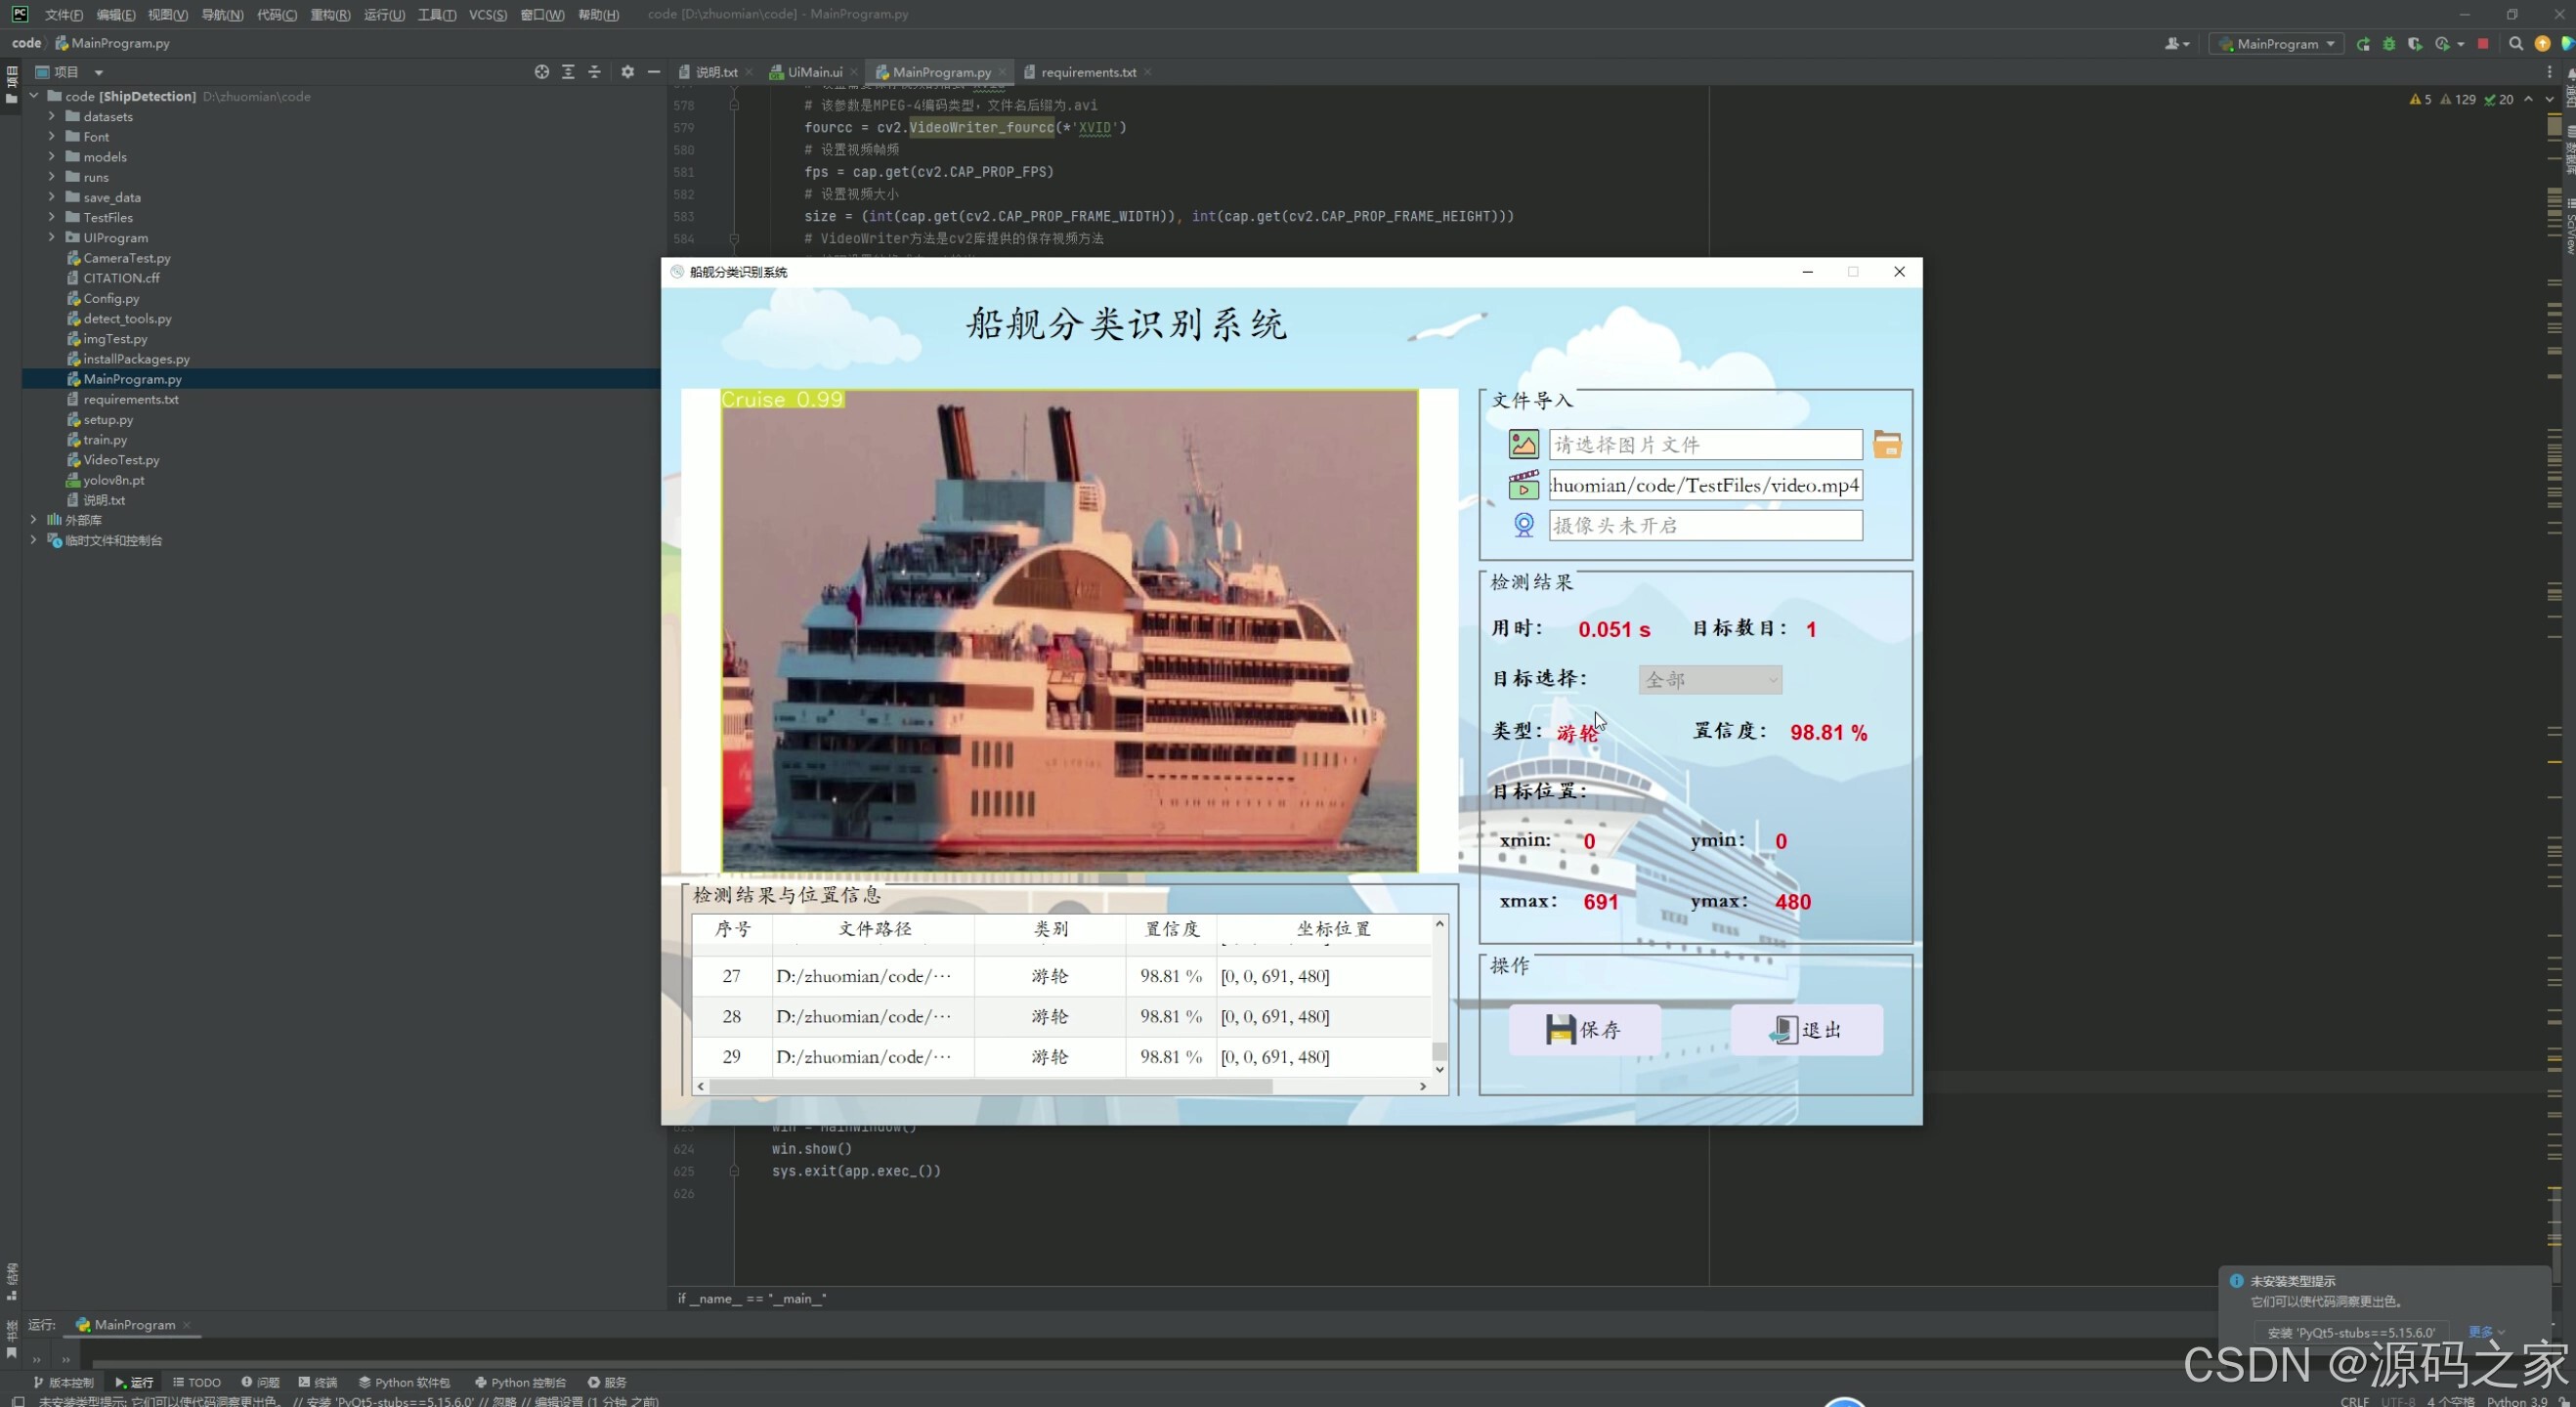Stop the running program with red square

(2482, 44)
